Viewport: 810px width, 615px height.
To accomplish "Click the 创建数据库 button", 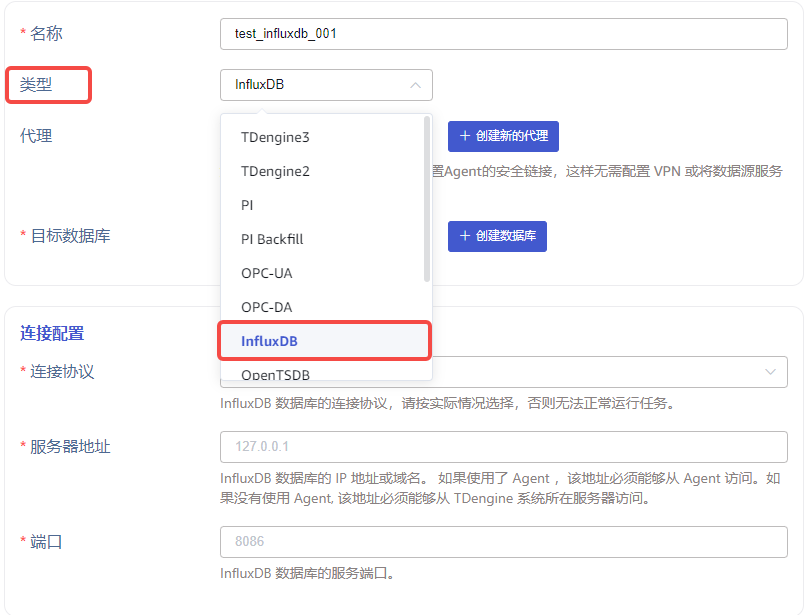I will pos(497,236).
